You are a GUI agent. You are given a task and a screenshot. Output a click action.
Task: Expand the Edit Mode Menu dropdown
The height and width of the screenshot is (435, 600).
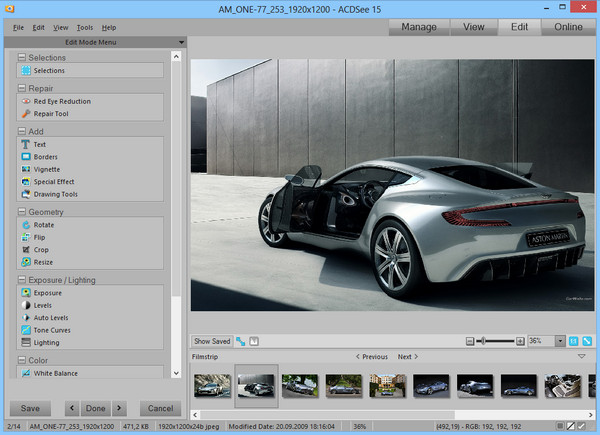[x=180, y=42]
